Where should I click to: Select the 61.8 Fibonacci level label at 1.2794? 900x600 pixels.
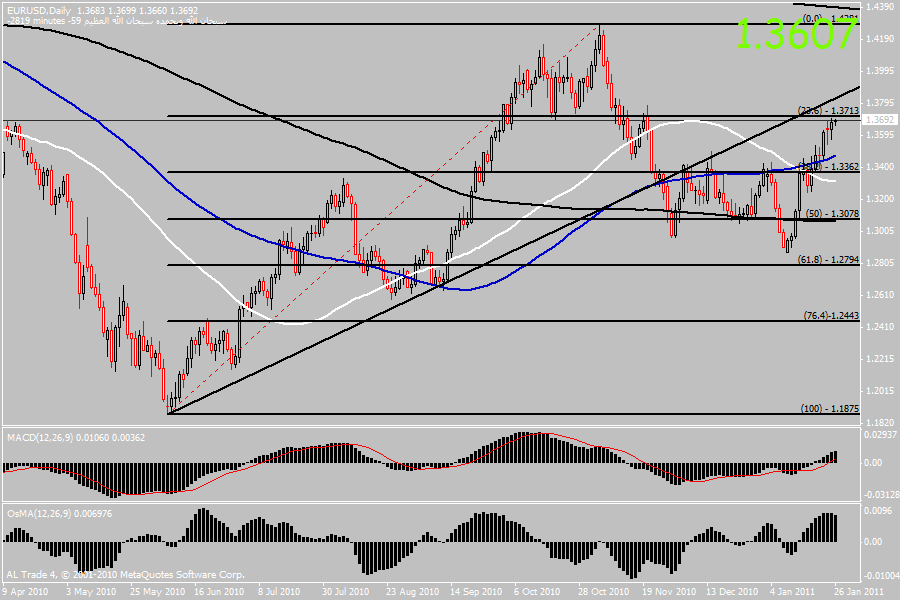(828, 260)
